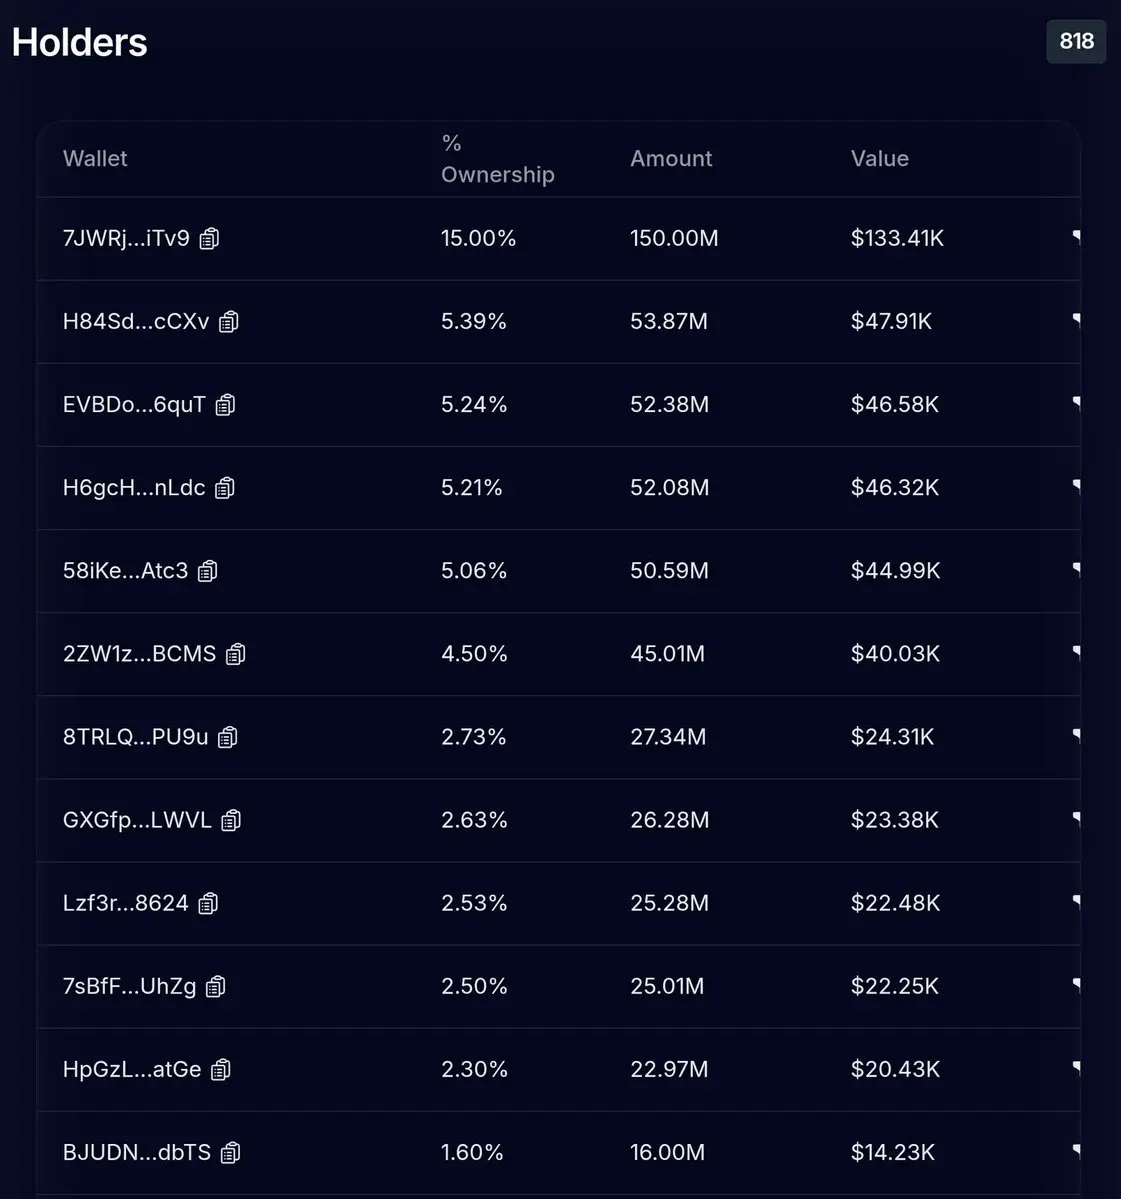Copy wallet address H6gcH...nLdc
This screenshot has width=1121, height=1199.
click(x=225, y=488)
